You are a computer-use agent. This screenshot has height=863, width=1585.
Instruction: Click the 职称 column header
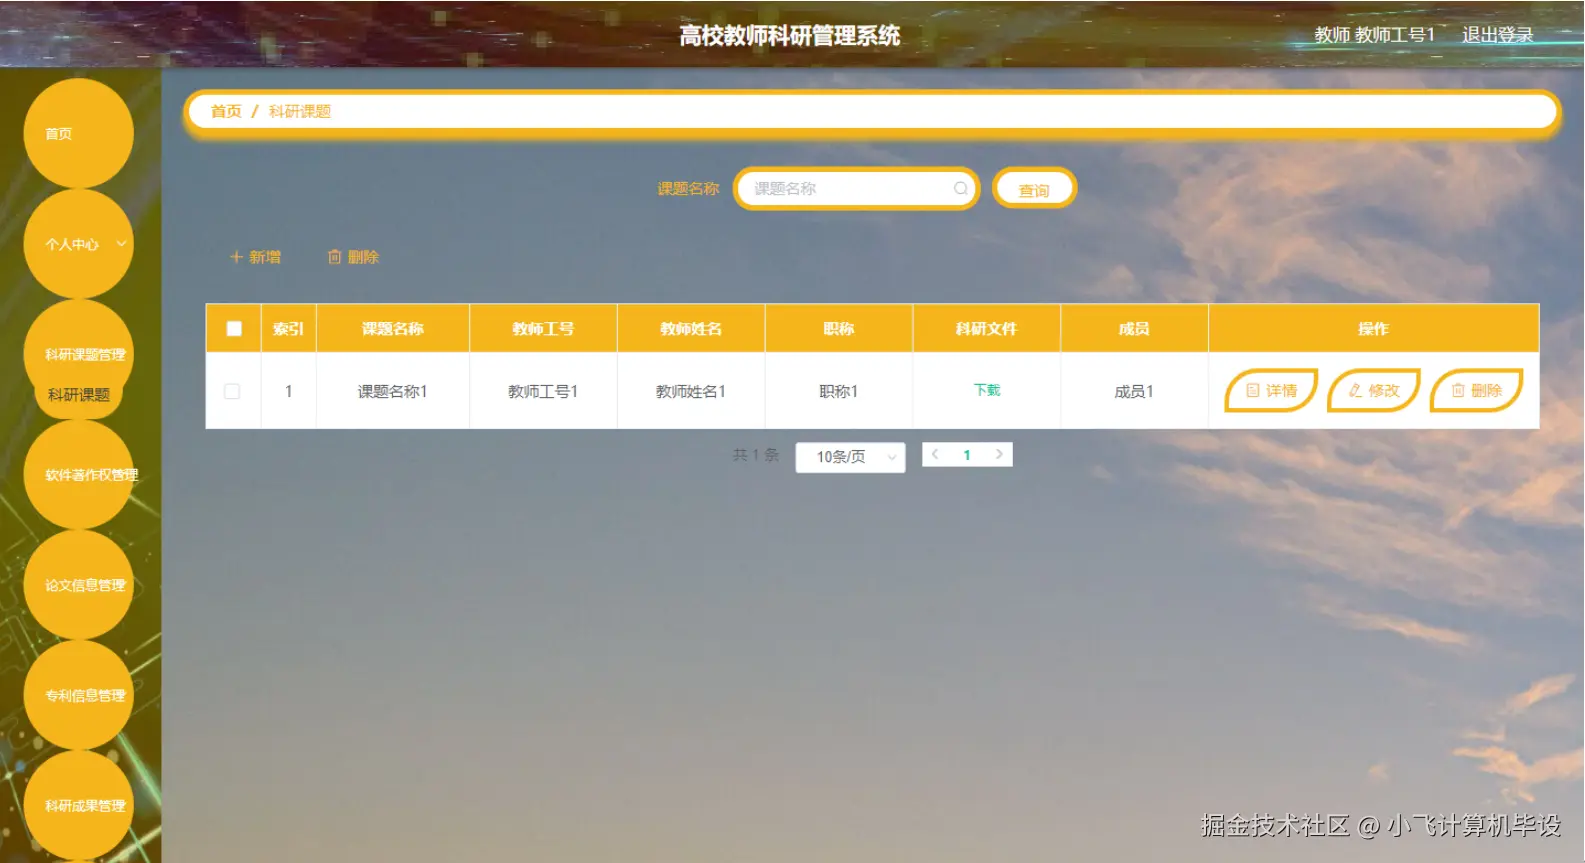[839, 328]
